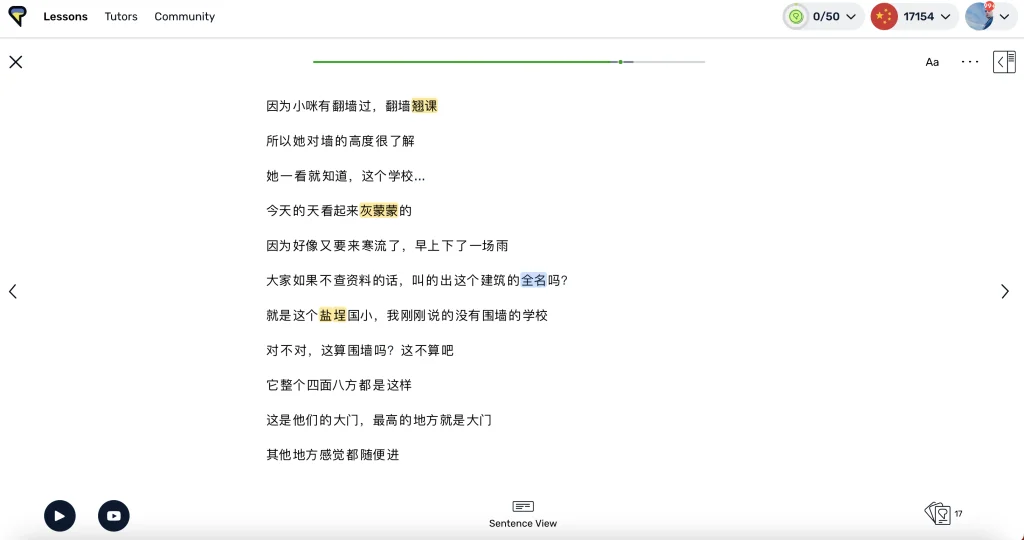Open the three-dots more options menu
Screen dimensions: 1024x540
(x=970, y=62)
